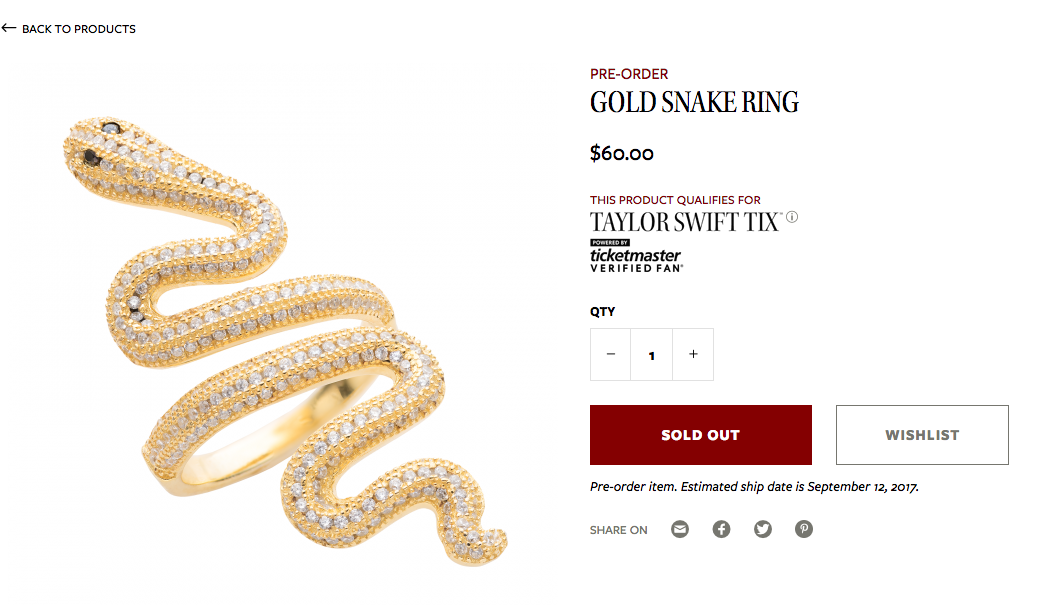Click the estimated ship date notice

[754, 487]
